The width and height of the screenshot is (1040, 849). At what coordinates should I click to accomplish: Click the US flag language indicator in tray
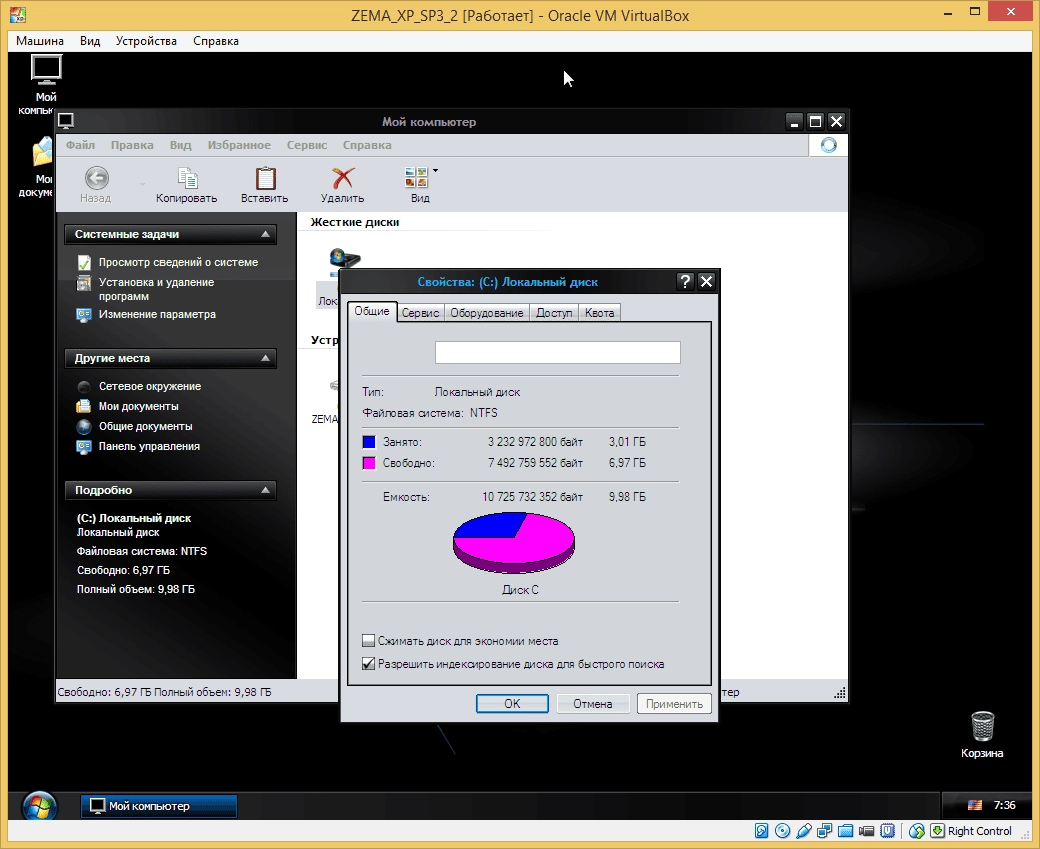point(974,805)
